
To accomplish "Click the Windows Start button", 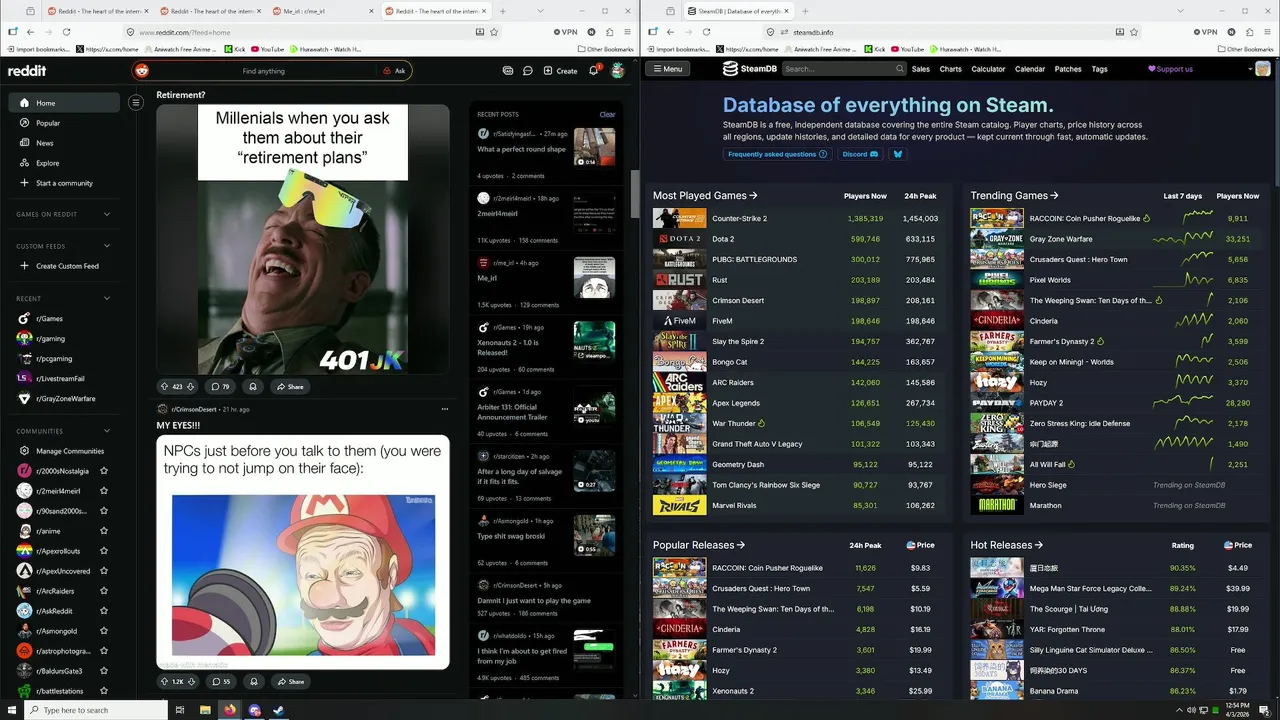I will coord(12,710).
